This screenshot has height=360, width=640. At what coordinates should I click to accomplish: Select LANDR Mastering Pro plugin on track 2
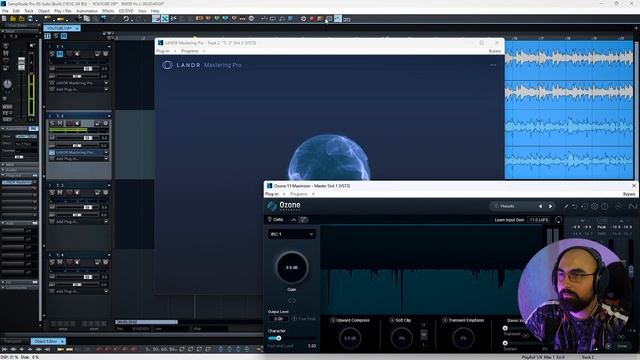(75, 152)
